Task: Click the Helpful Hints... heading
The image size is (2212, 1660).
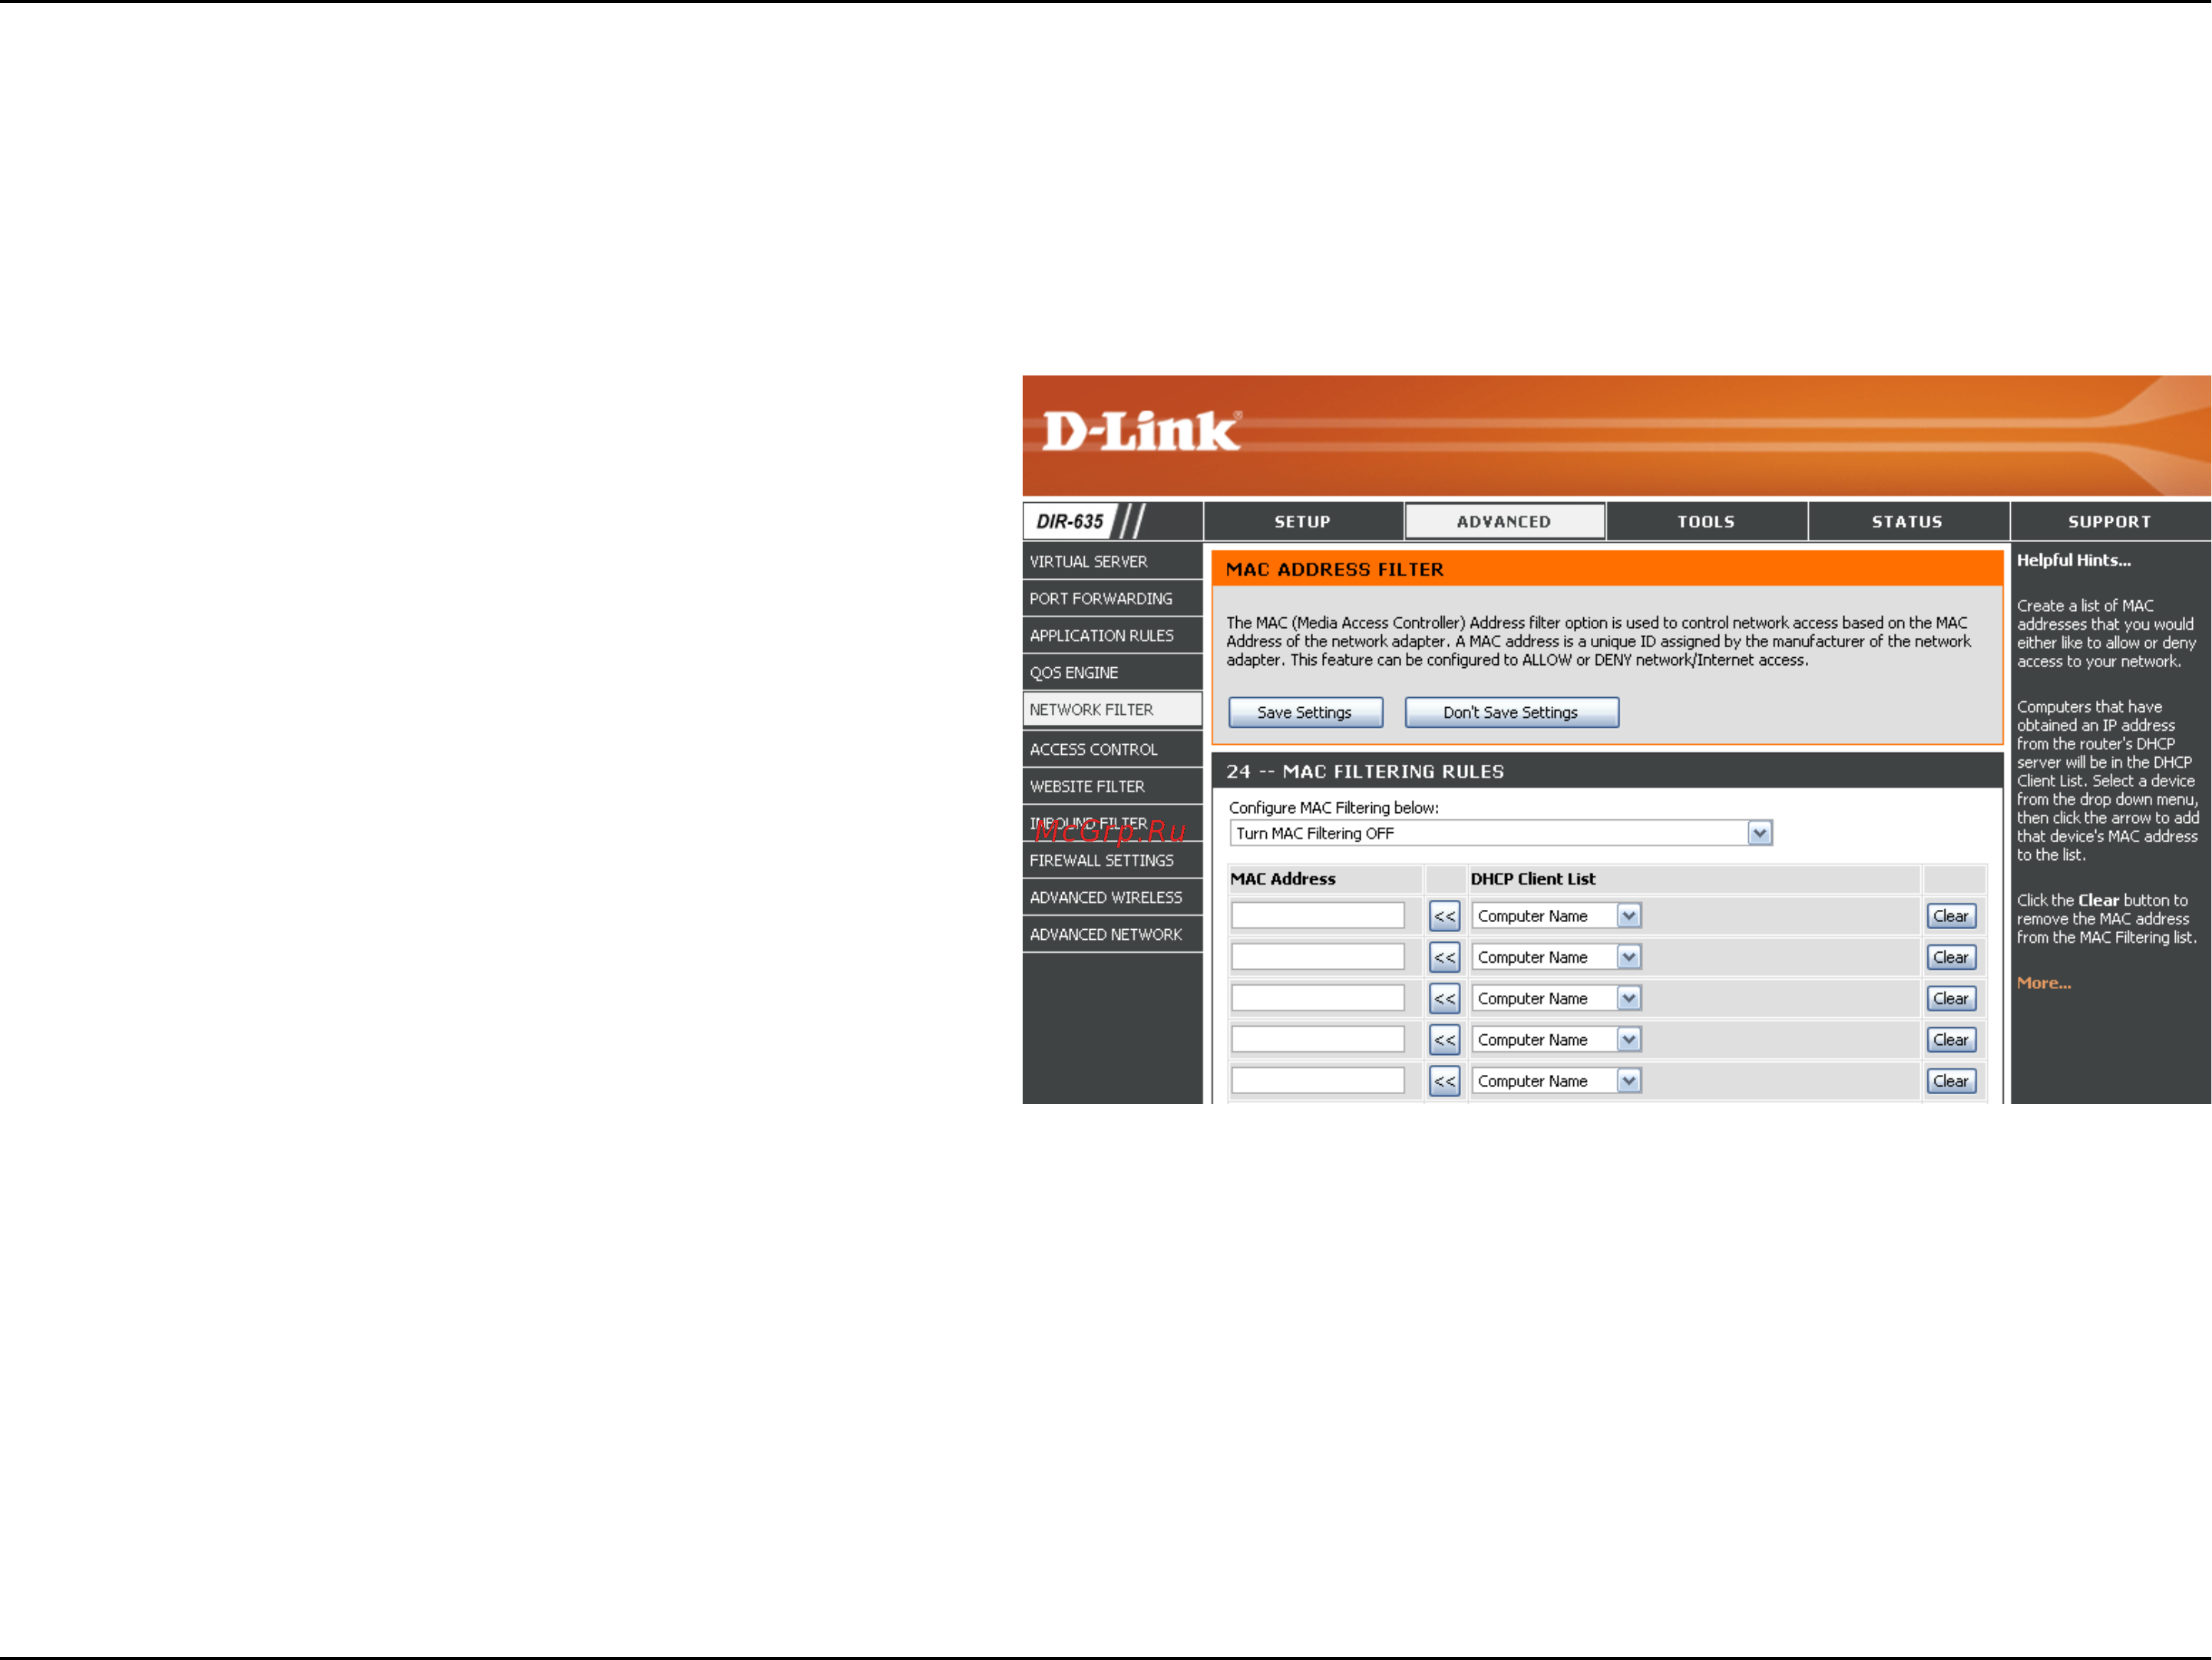Action: point(2073,561)
